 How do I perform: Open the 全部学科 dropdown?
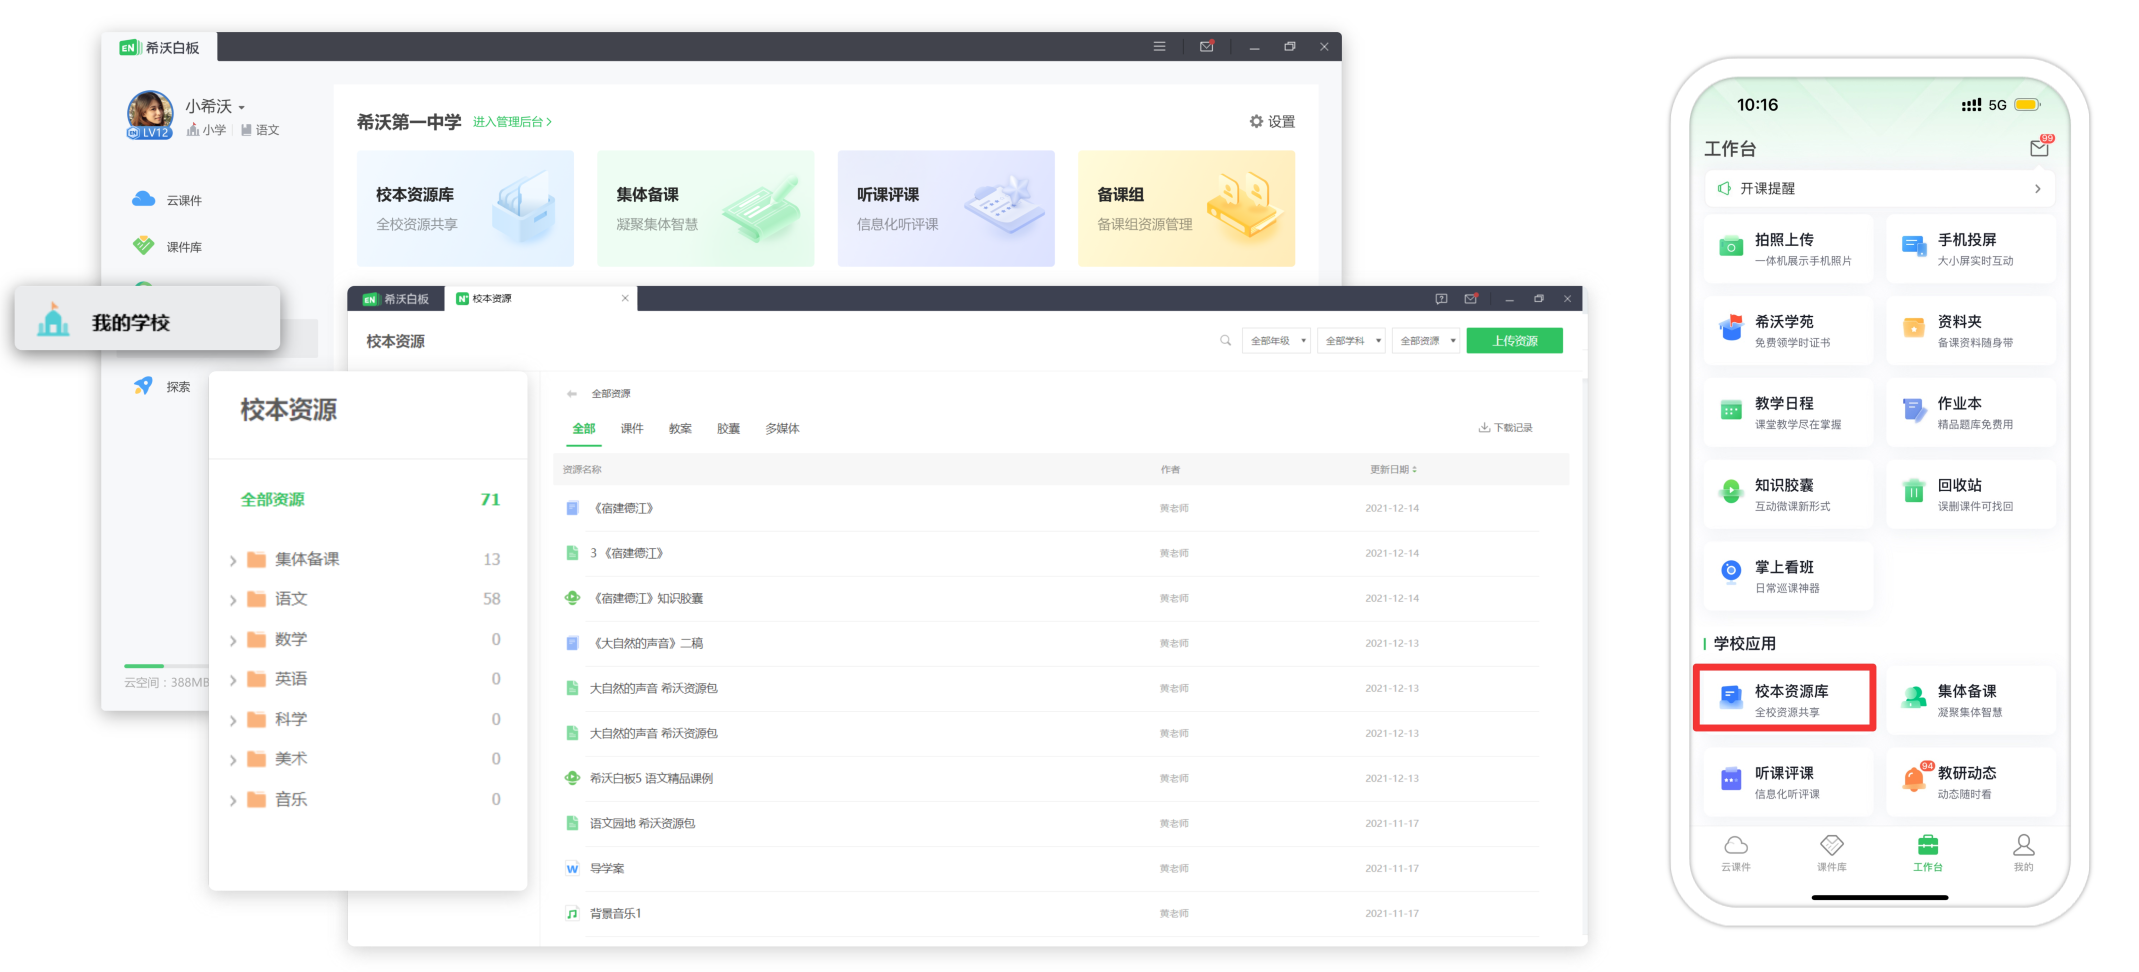[x=1352, y=341]
